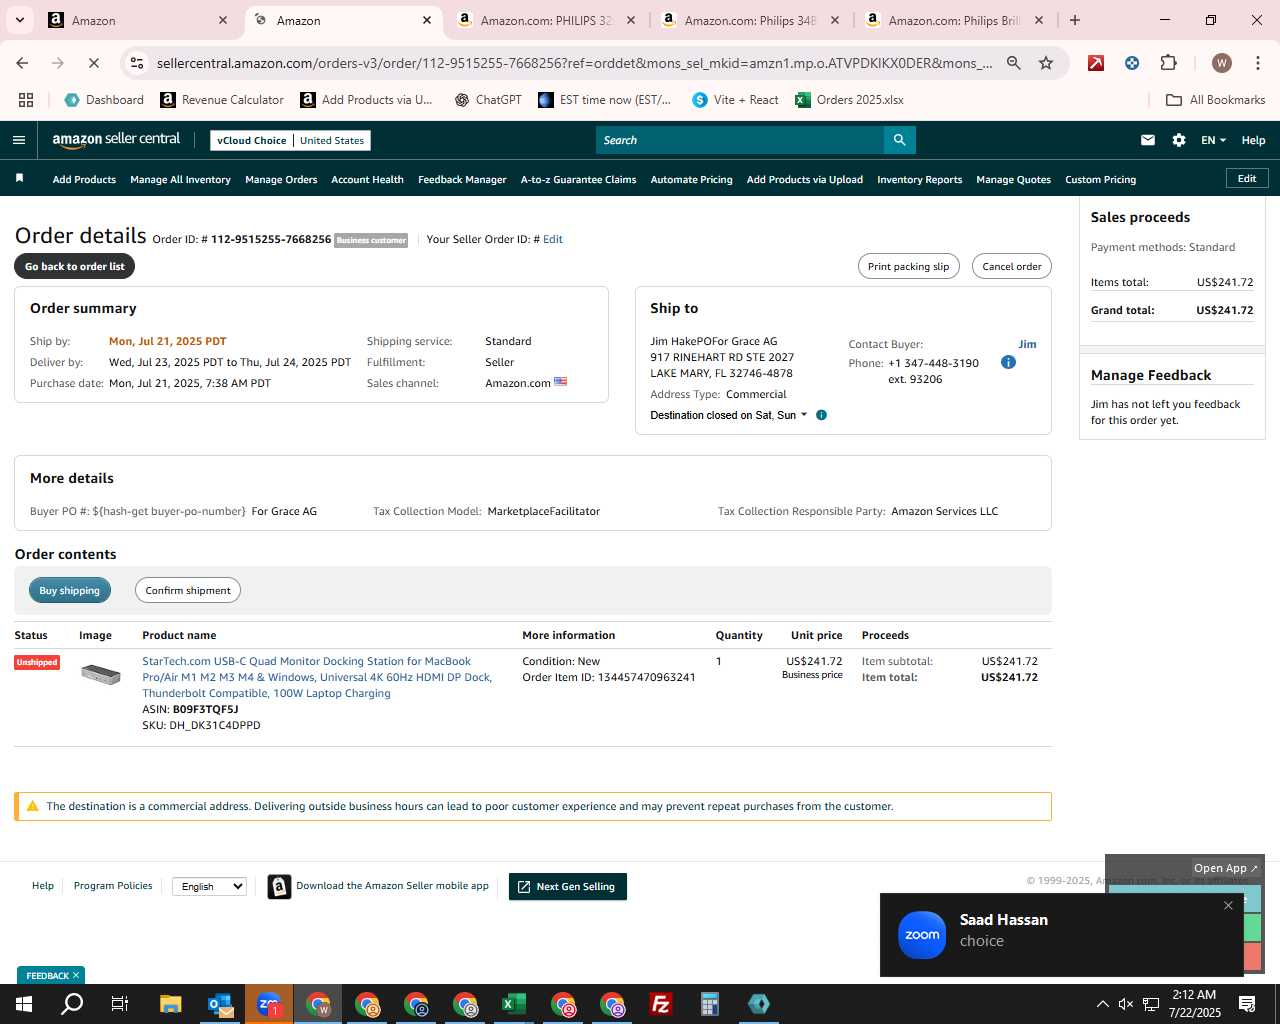Open the StarTech.com docking station product link
The height and width of the screenshot is (1024, 1280).
317,677
